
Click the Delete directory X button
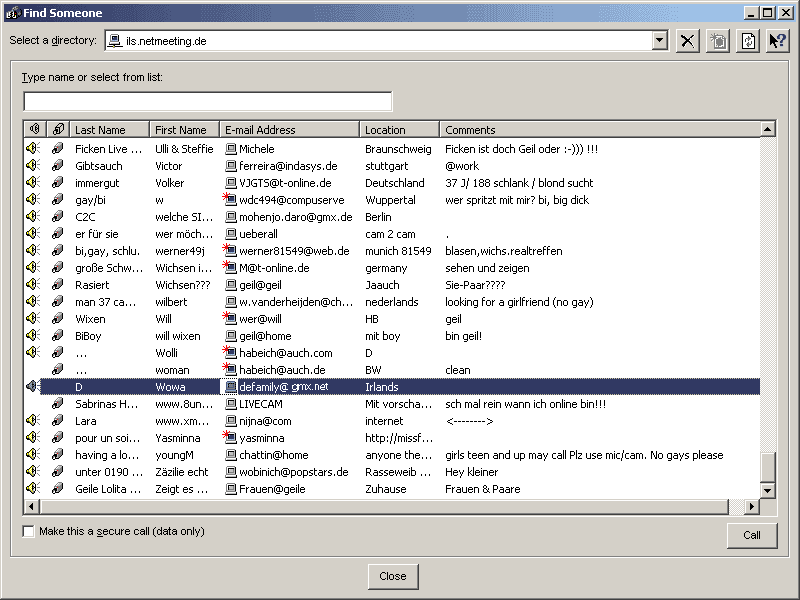687,41
